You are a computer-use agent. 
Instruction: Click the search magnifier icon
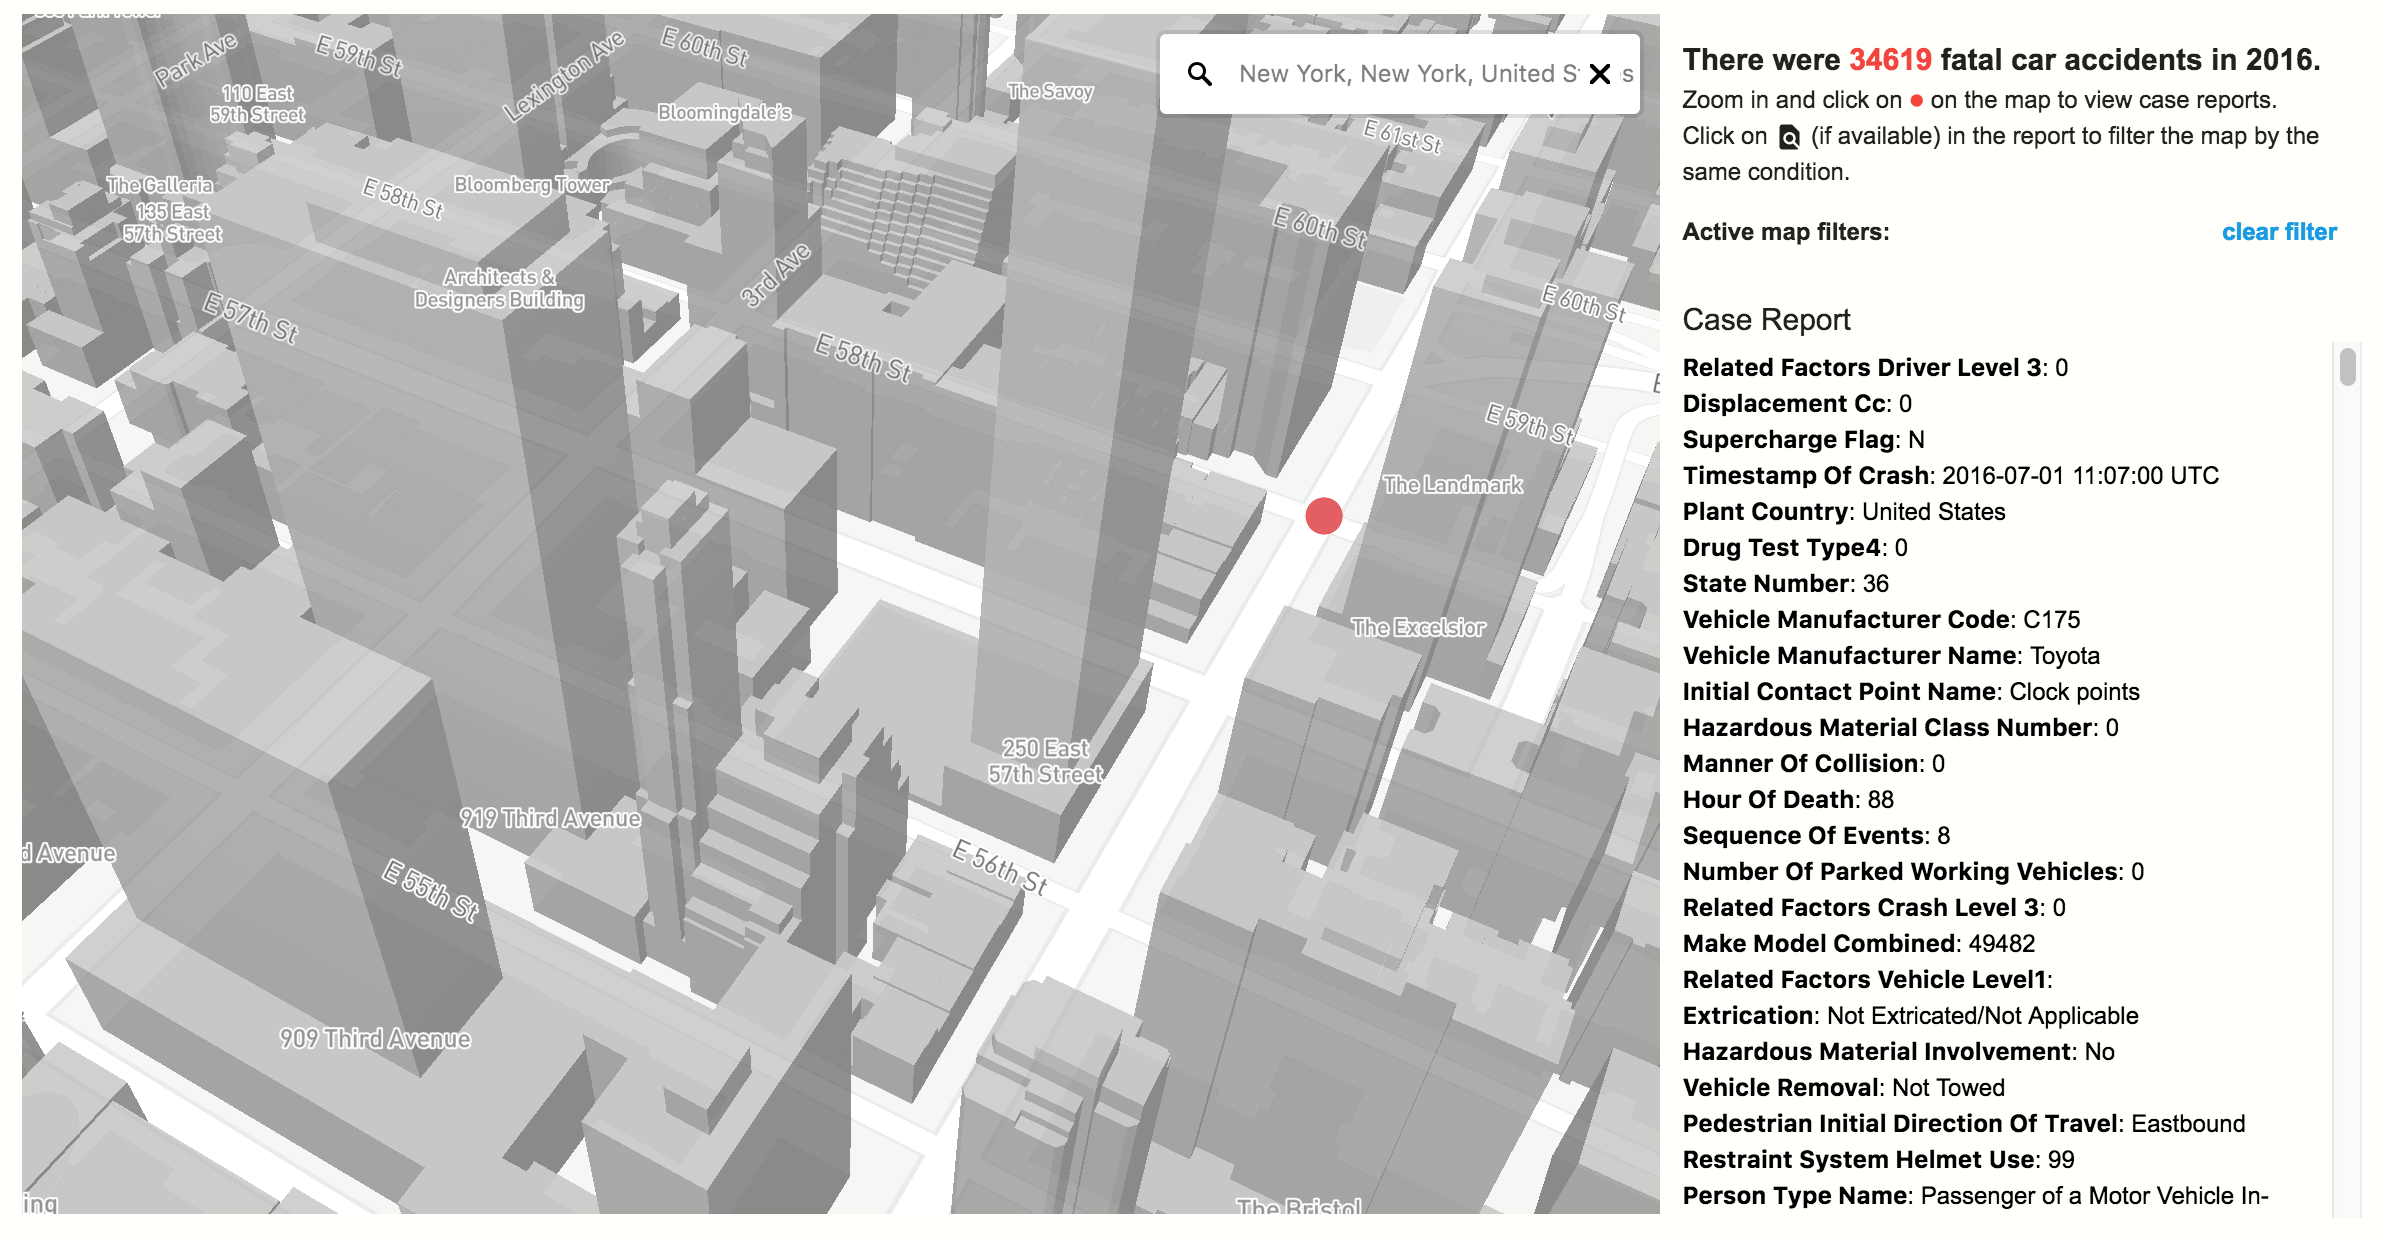pyautogui.click(x=1200, y=74)
